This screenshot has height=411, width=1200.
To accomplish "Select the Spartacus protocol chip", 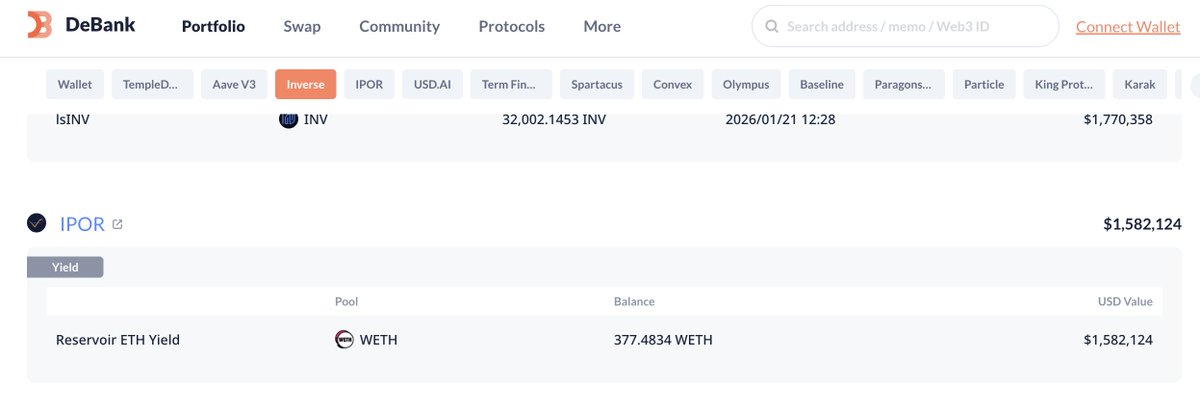I will click(596, 84).
